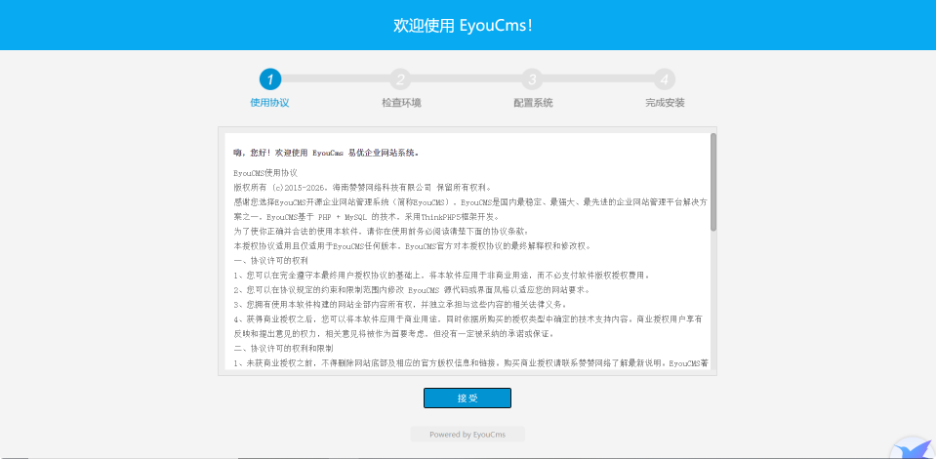Click the line starting 本授权协议适用且仅适用于
938x459 pixels.
click(413, 246)
